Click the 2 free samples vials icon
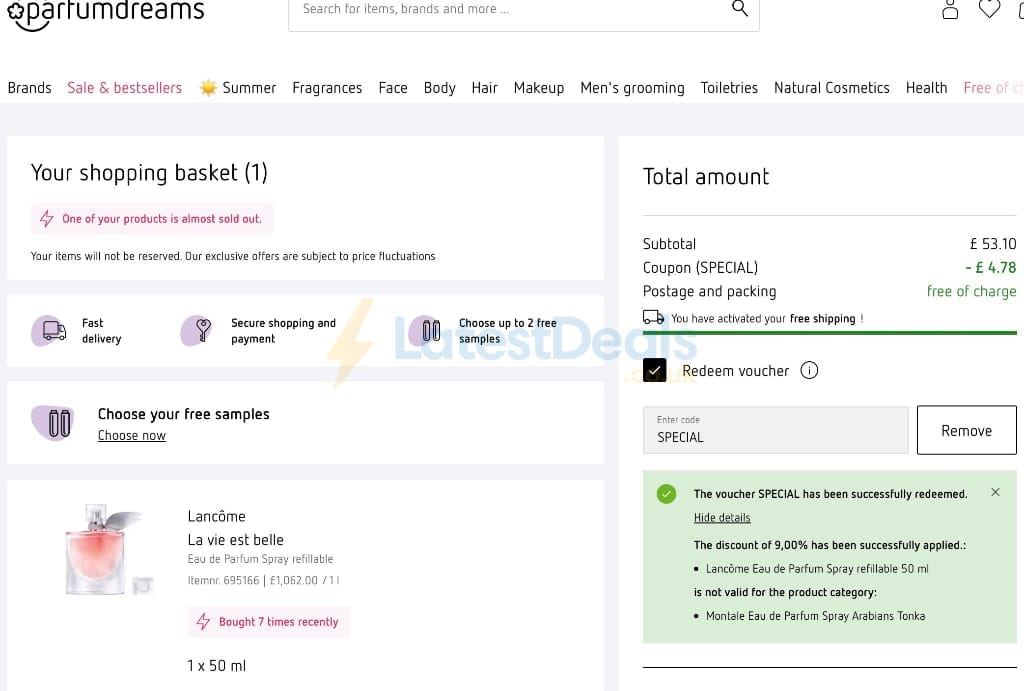The image size is (1024, 691). tap(426, 330)
